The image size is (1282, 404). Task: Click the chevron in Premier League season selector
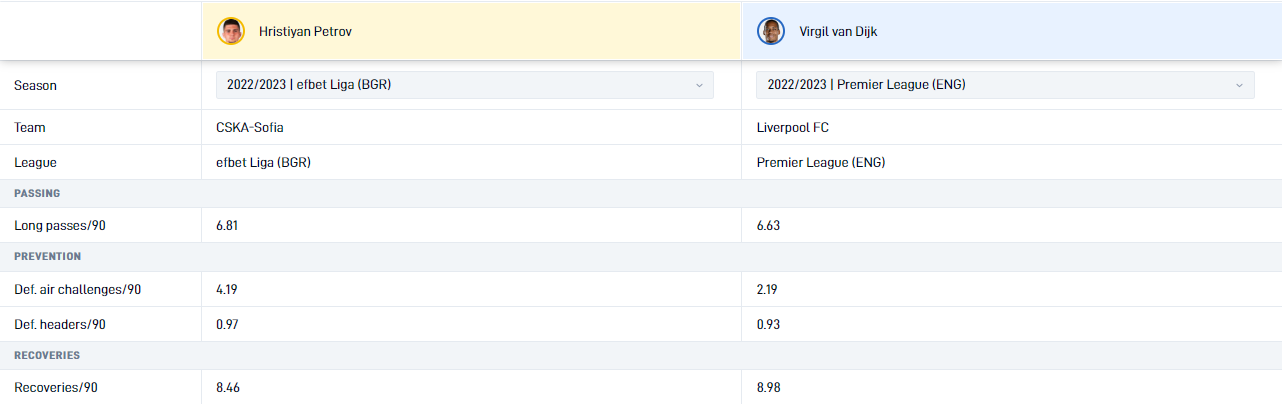[1239, 85]
